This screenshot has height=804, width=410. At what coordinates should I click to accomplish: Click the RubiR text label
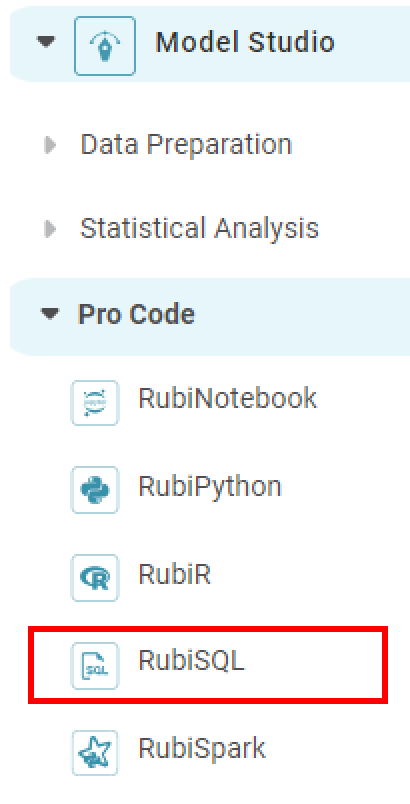click(174, 575)
